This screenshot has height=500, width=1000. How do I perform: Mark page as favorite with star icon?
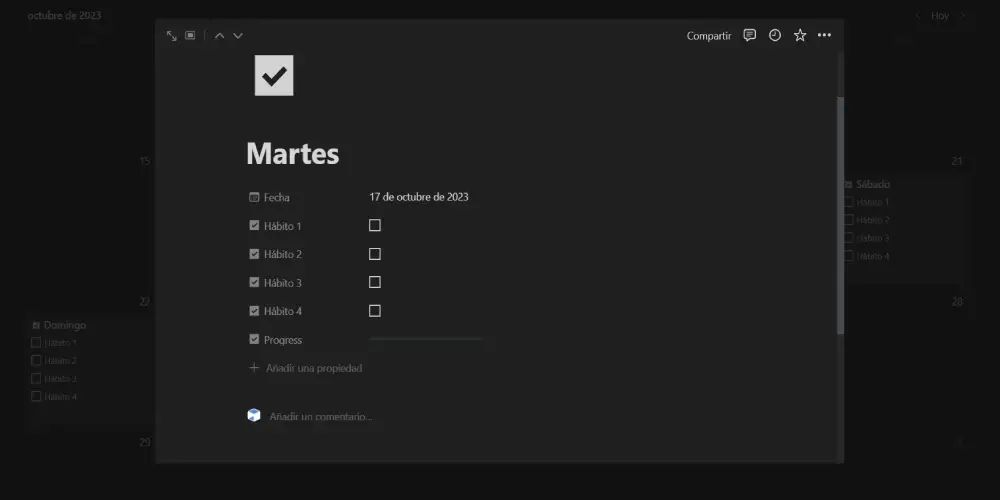(x=800, y=36)
